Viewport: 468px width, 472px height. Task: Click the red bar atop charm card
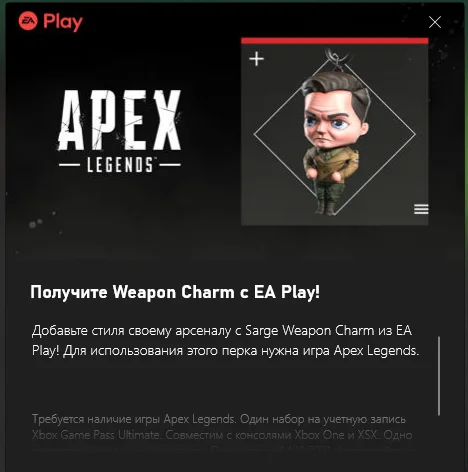point(335,41)
